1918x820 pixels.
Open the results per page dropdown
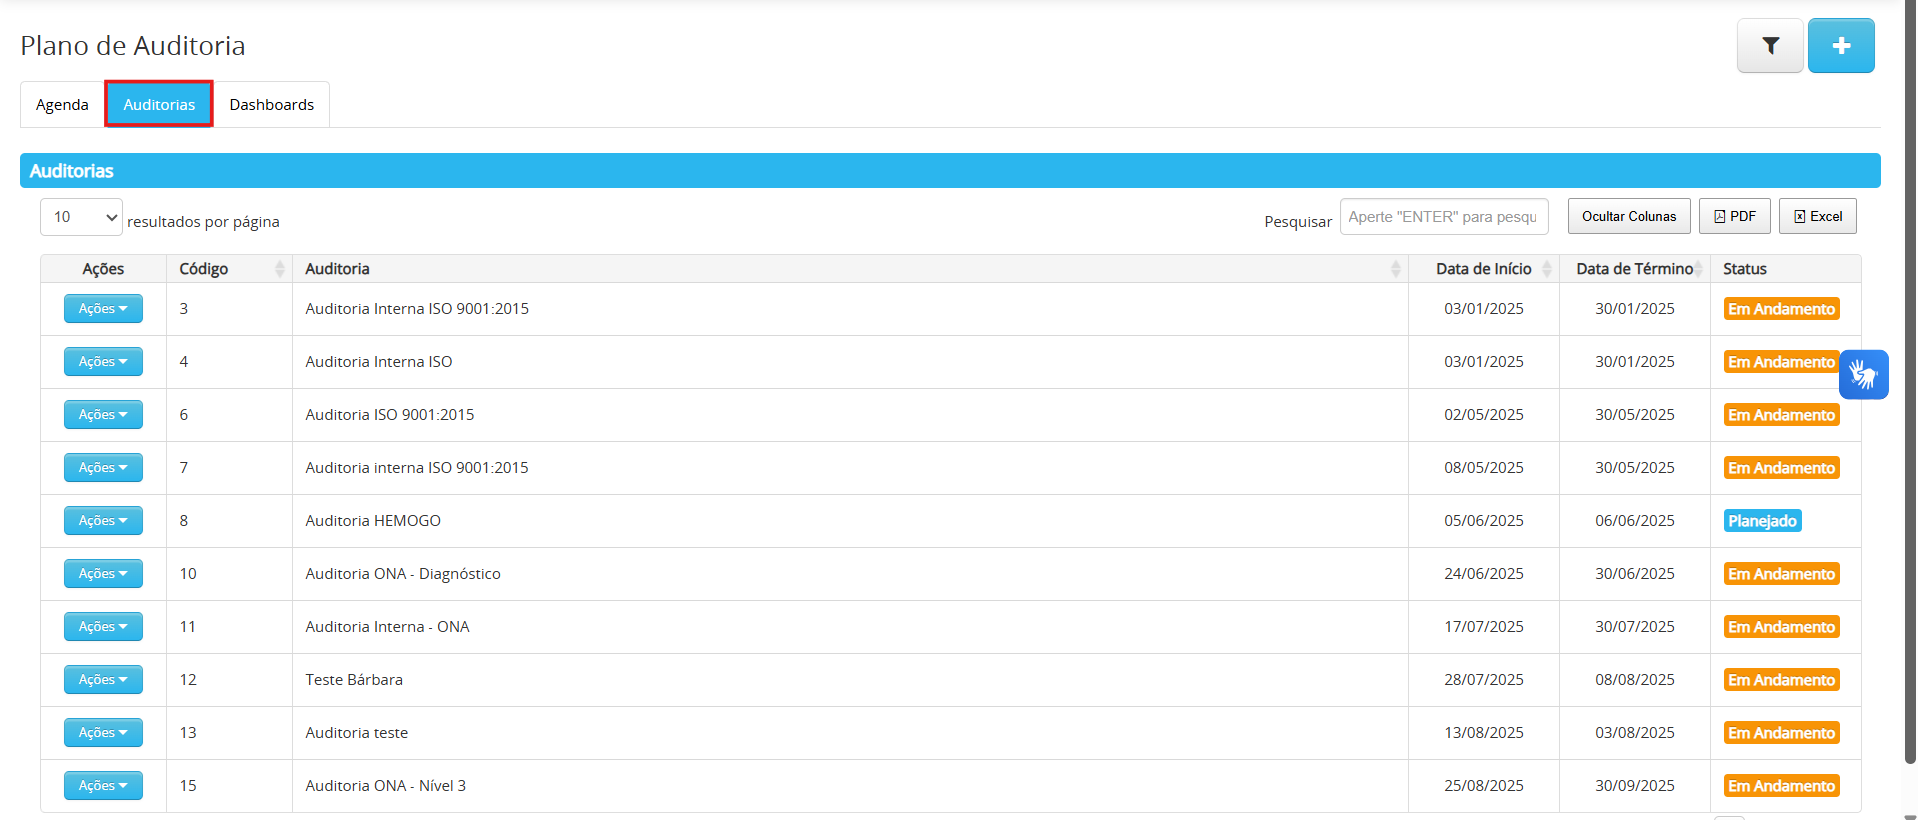pos(81,217)
